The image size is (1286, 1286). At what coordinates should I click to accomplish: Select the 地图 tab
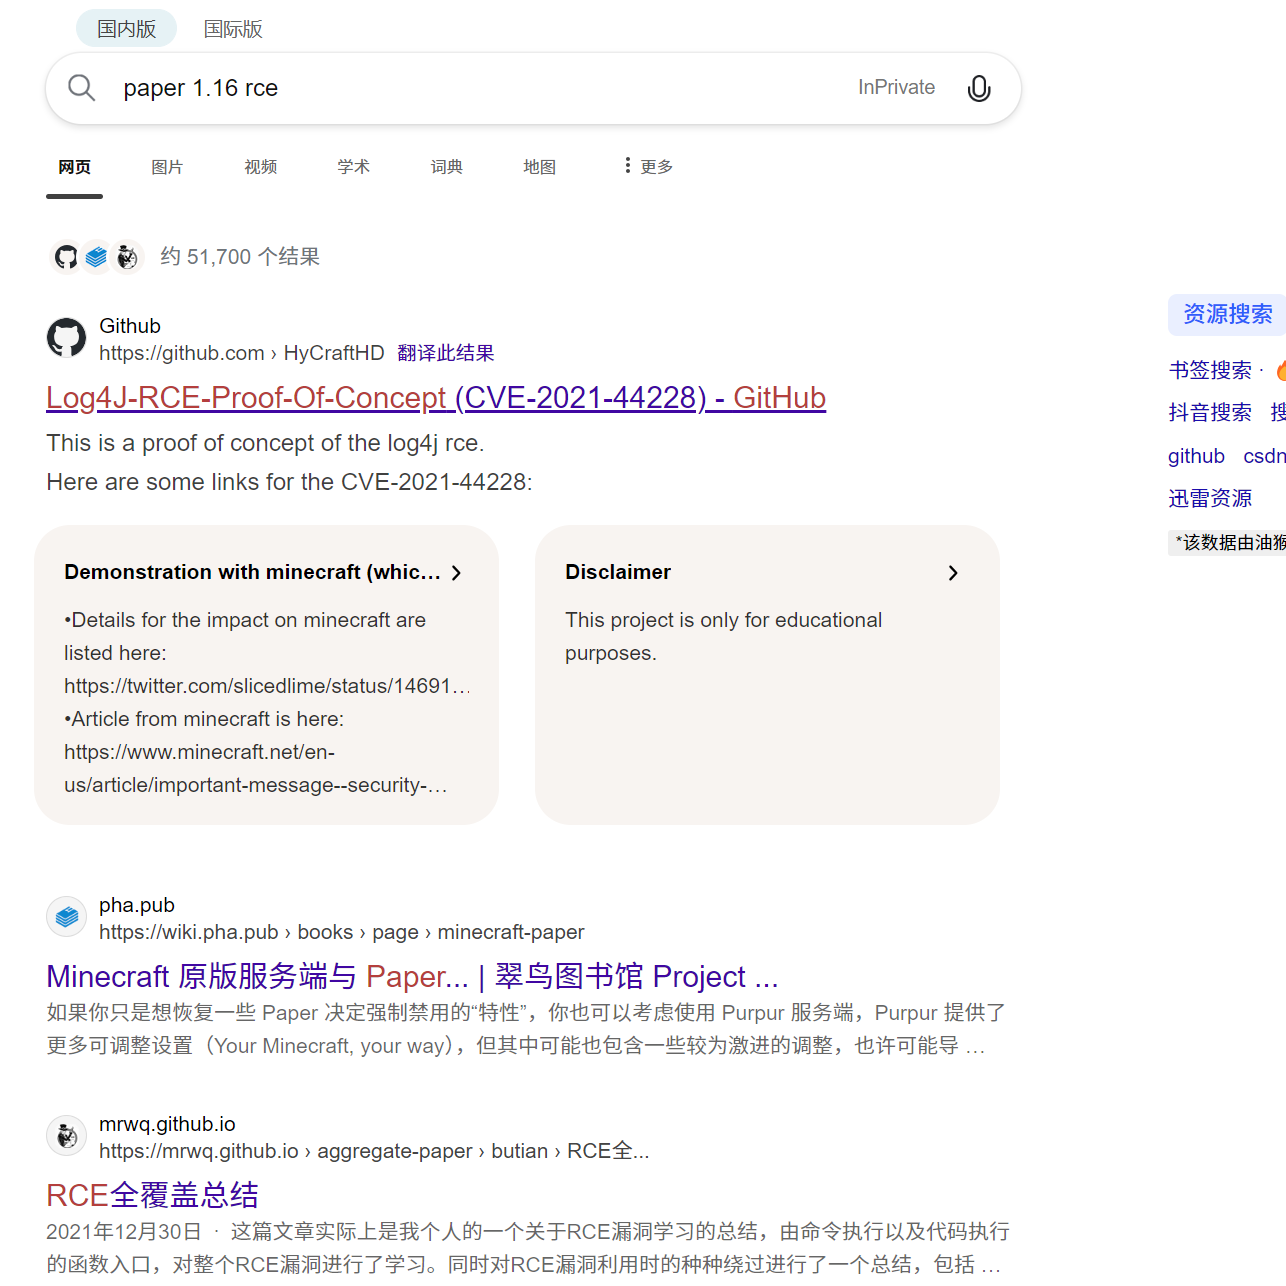click(539, 167)
